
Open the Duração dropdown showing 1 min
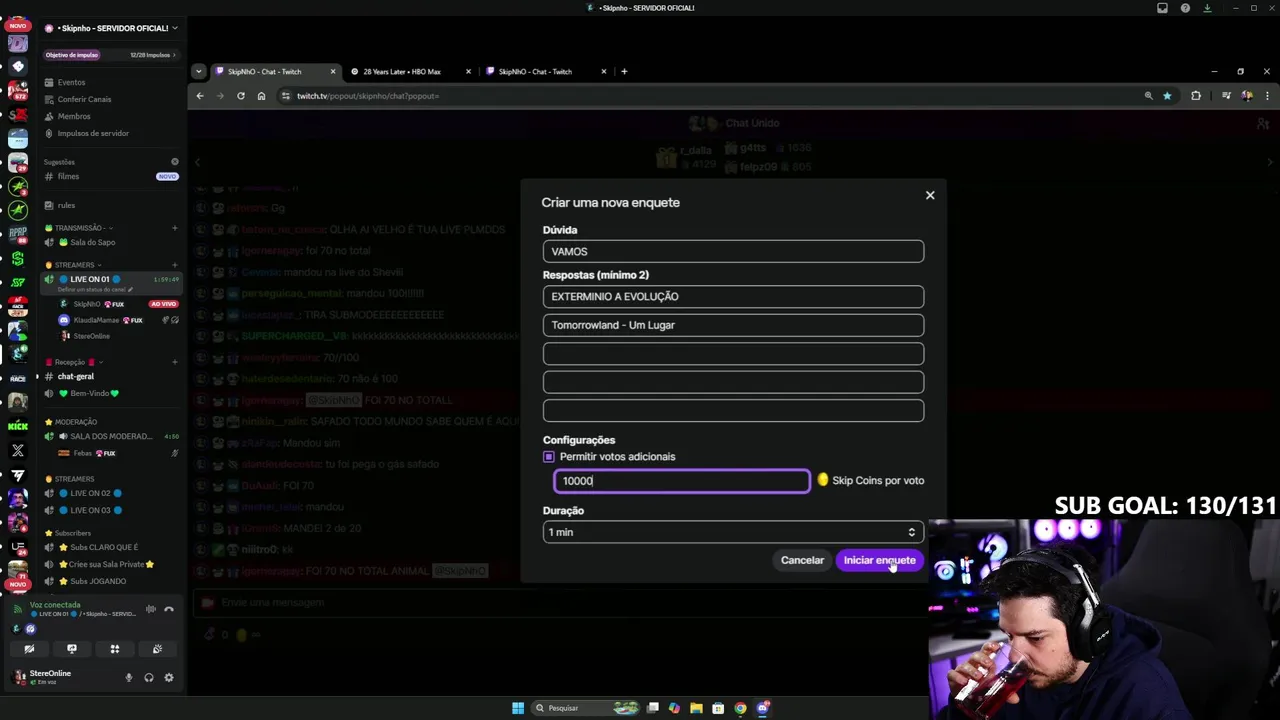[x=733, y=532]
